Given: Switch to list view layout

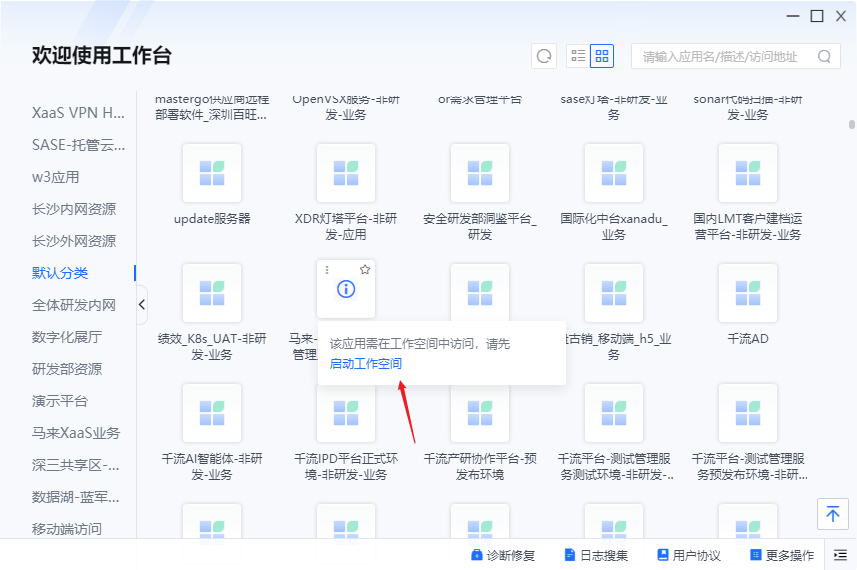Looking at the screenshot, I should (578, 56).
